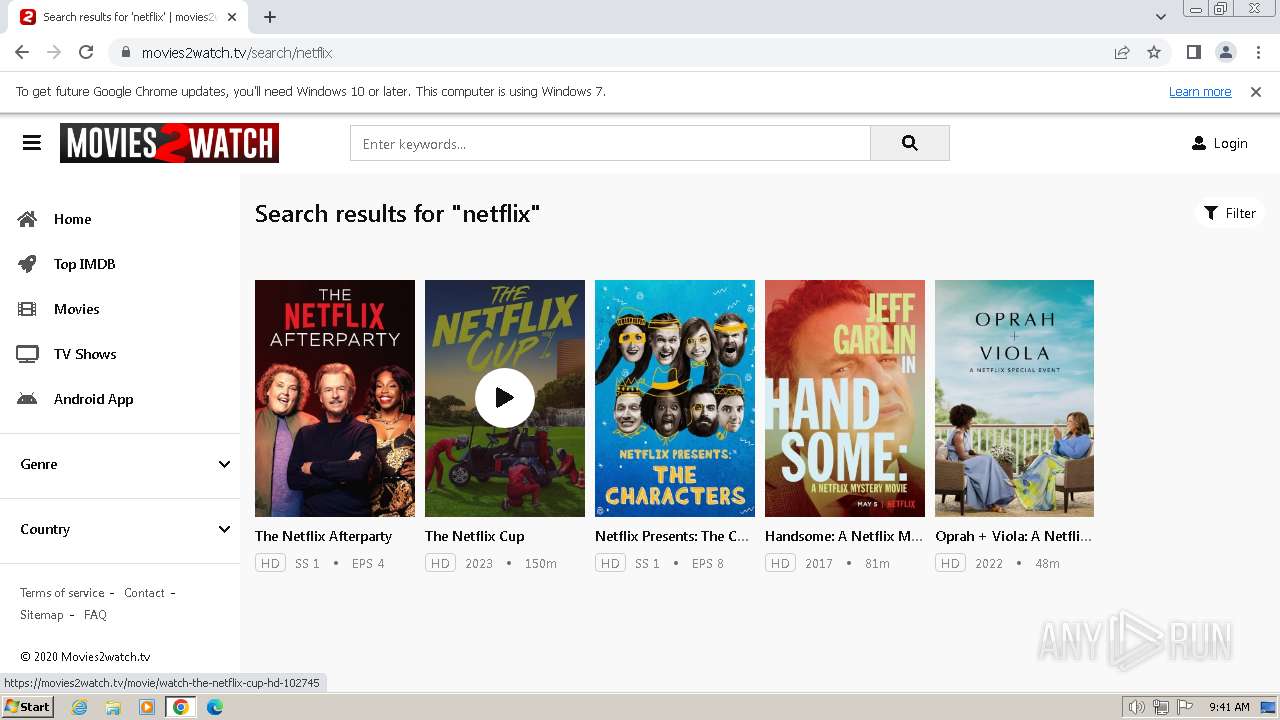
Task: Click the Android App robot icon
Action: [x=27, y=399]
